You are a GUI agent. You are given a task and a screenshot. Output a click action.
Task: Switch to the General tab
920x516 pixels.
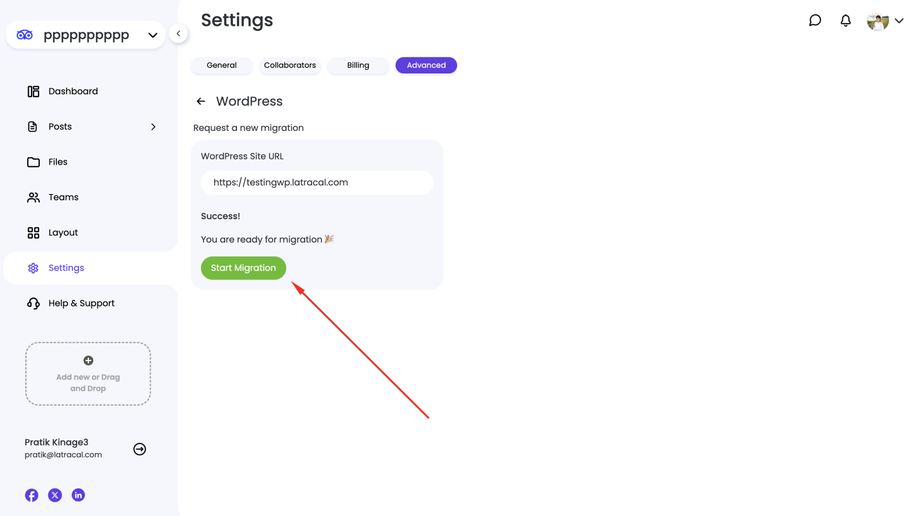pyautogui.click(x=222, y=65)
